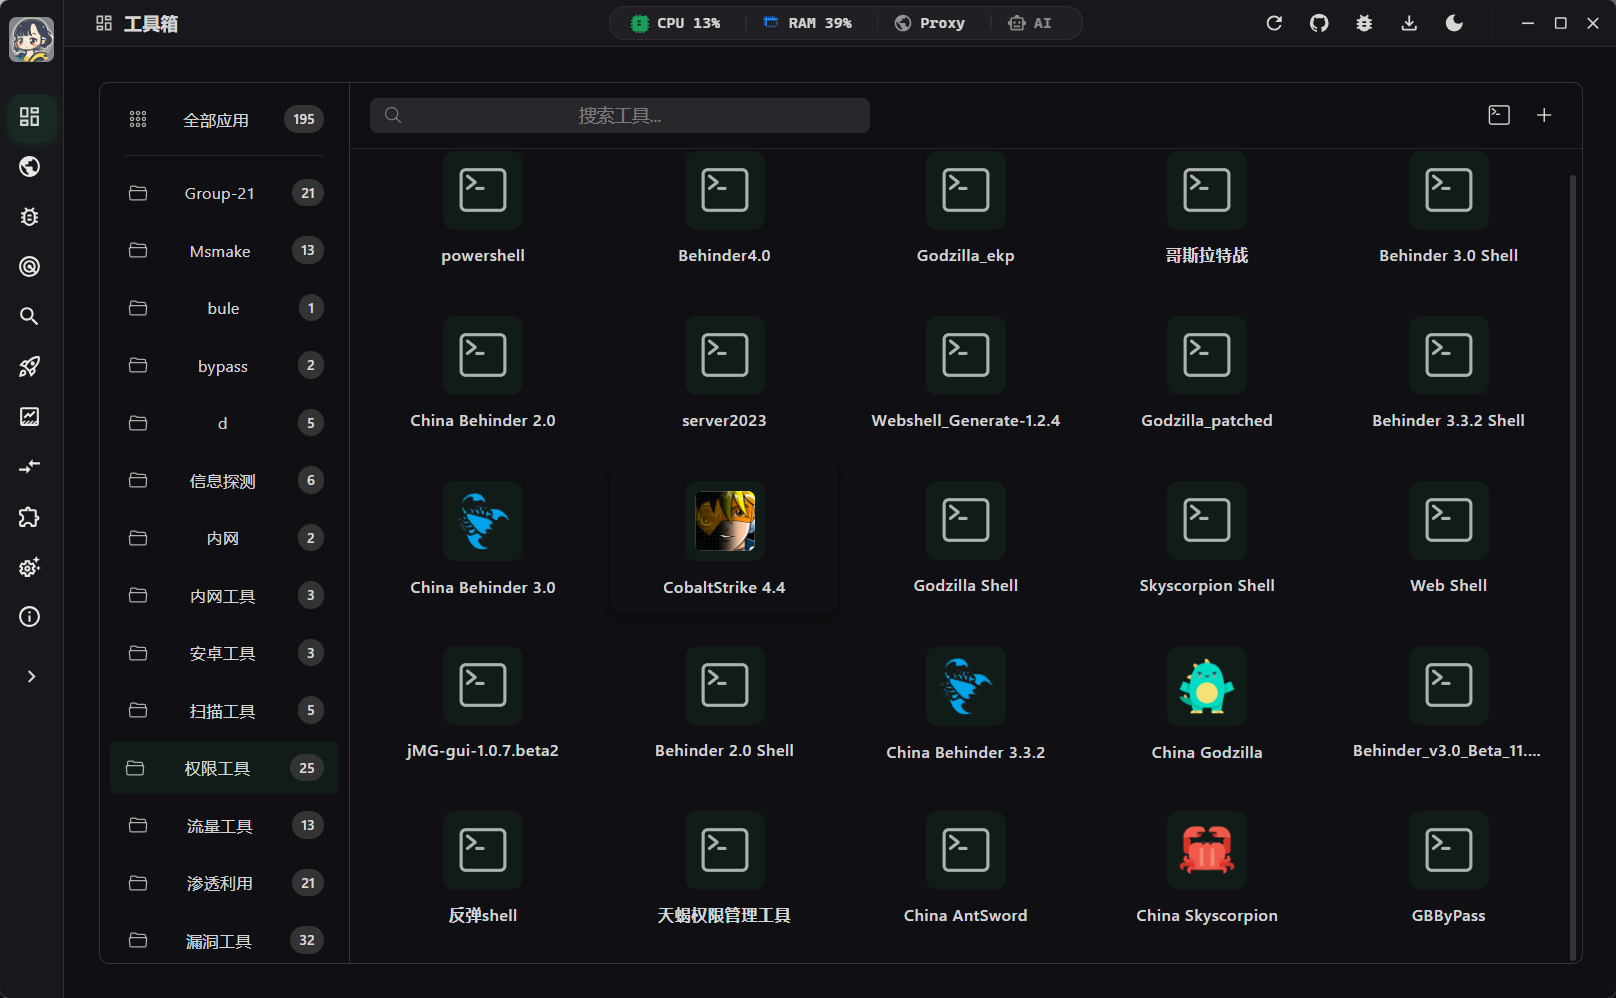Open the Proxy settings button
Image resolution: width=1616 pixels, height=998 pixels.
930,23
